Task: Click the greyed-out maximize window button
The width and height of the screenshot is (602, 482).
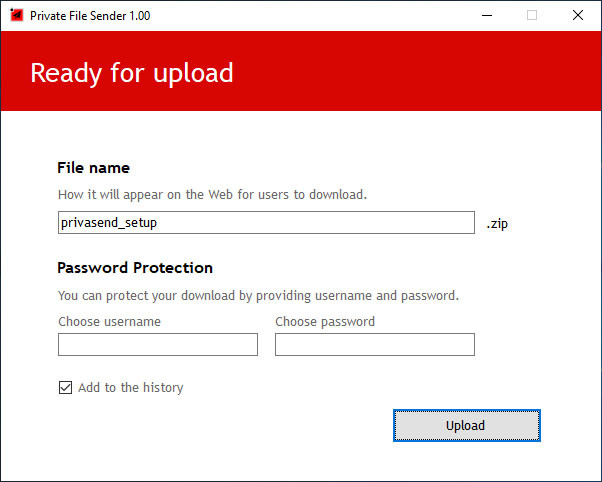Action: [x=532, y=15]
